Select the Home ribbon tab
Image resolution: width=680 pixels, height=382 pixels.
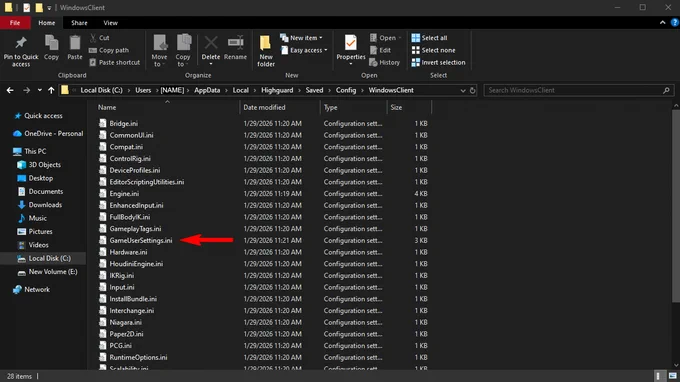[x=46, y=23]
